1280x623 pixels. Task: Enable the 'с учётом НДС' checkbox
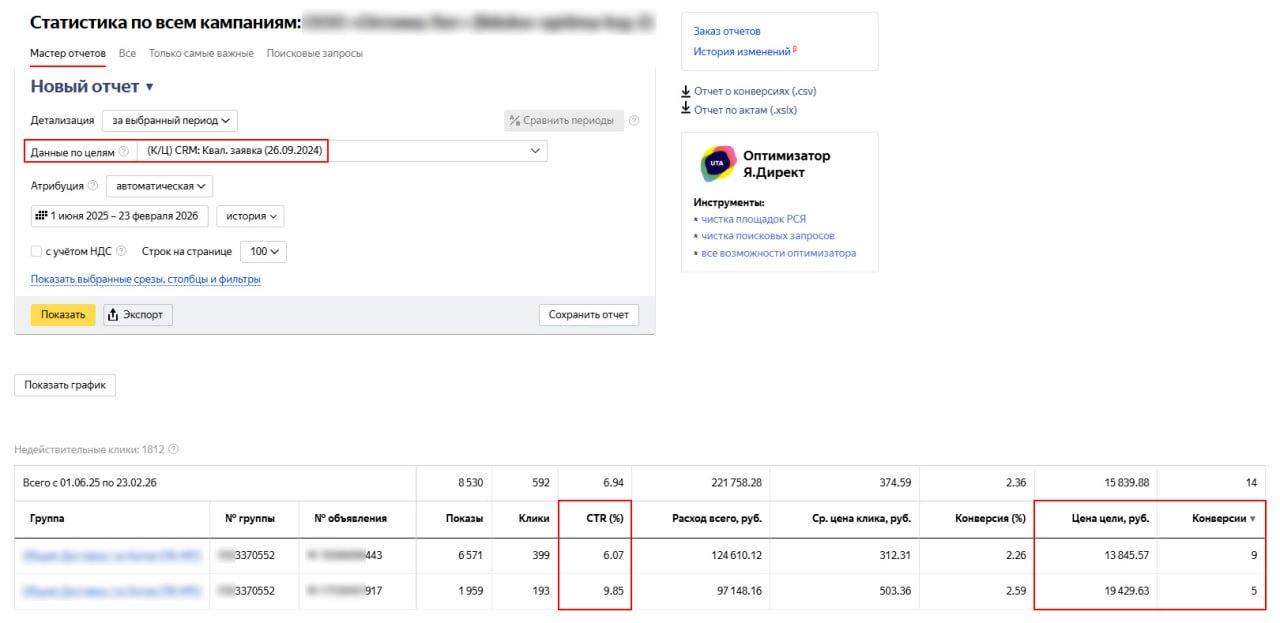click(36, 252)
